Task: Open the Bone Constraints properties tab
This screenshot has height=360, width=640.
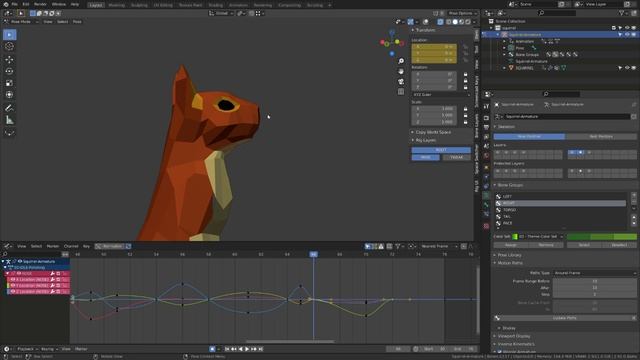Action: [486, 214]
